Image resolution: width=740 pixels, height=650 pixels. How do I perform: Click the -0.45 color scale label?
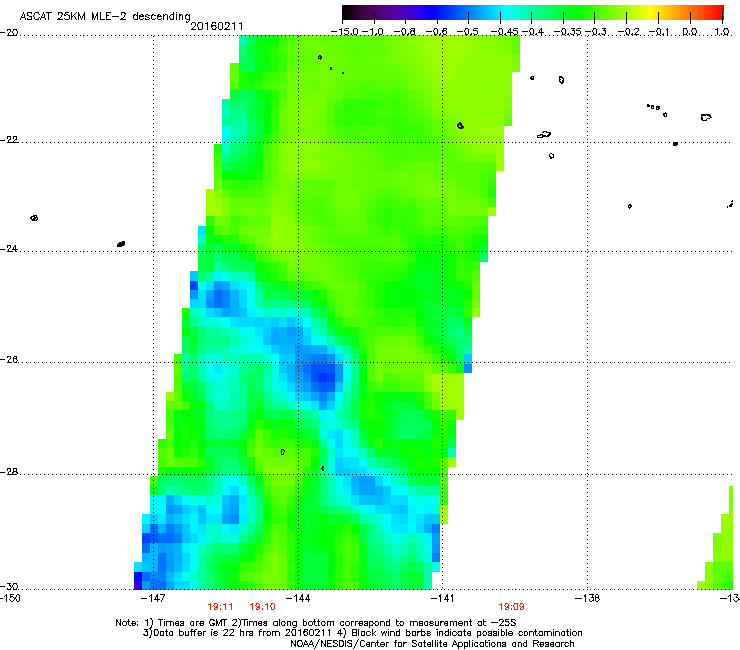(505, 32)
